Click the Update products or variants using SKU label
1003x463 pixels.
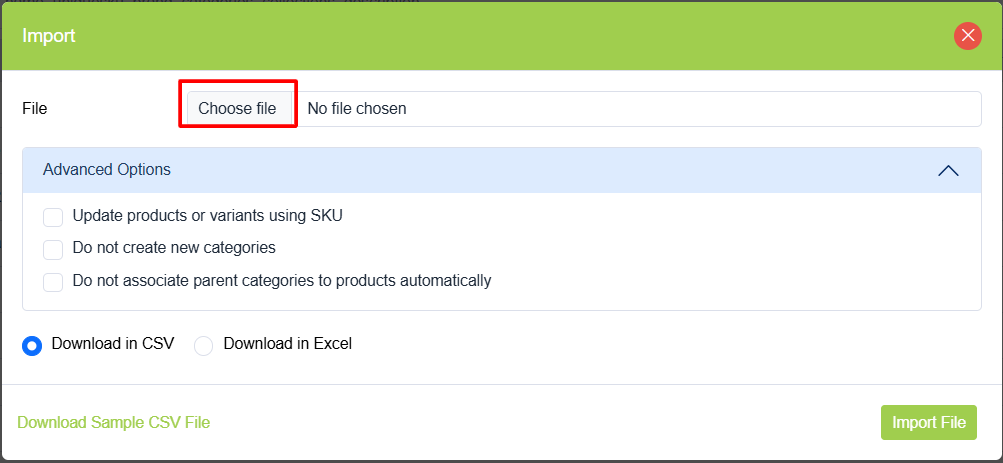click(208, 215)
